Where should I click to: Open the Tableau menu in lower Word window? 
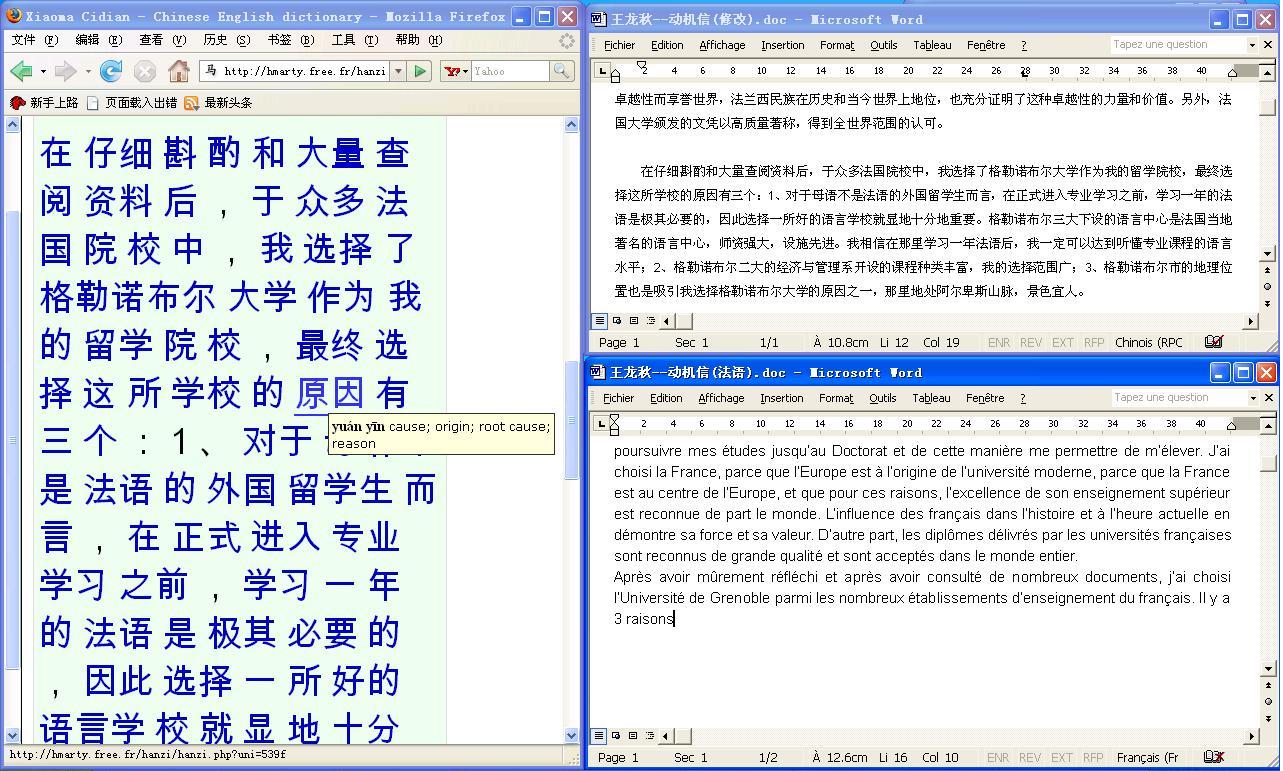point(931,398)
